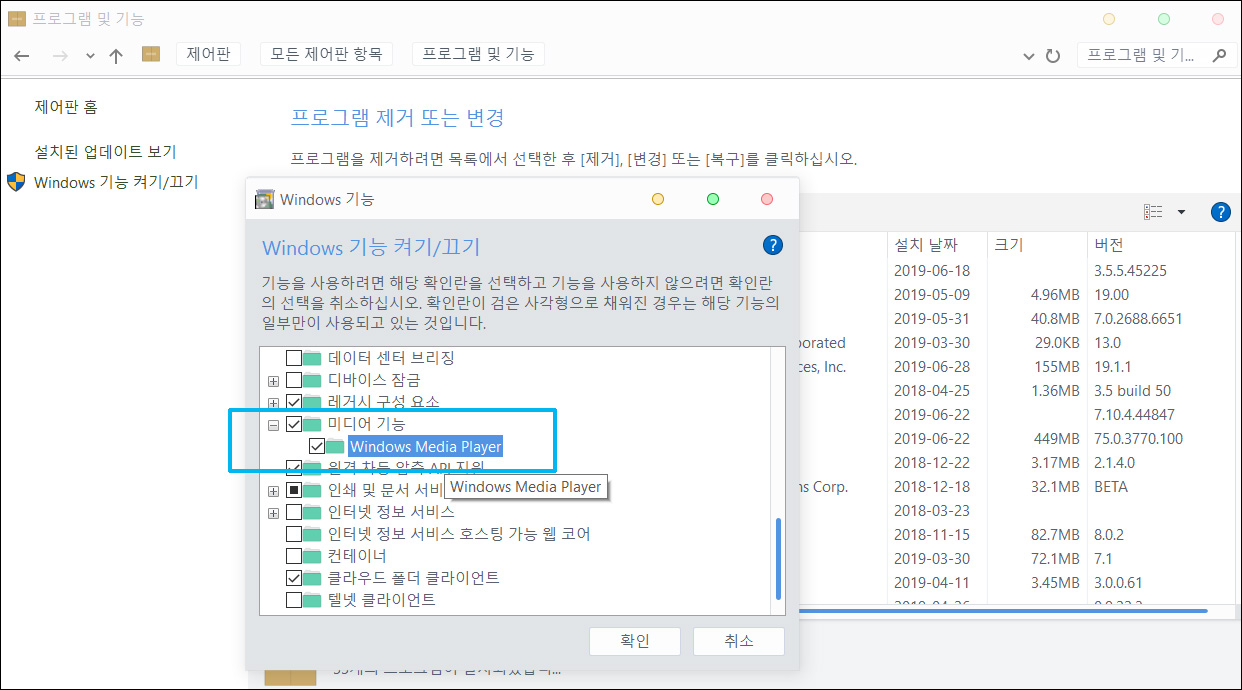Open 제어판 홈 link
Viewport: 1242px width, 690px height.
[66, 107]
